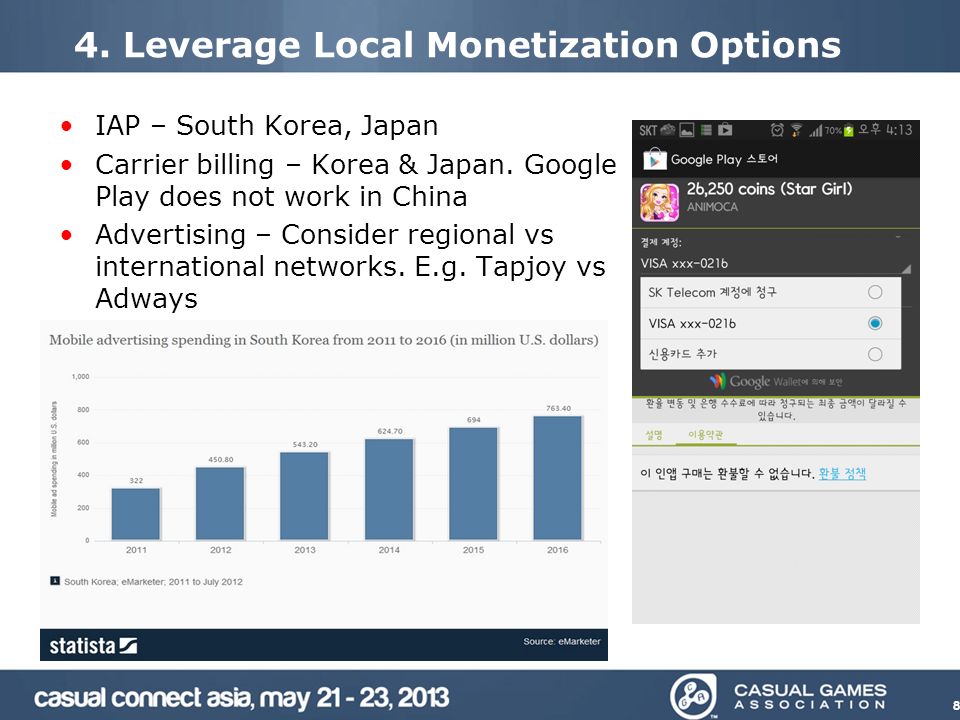The image size is (960, 720).
Task: Tap the picture notification icon in status bar
Action: coord(687,130)
